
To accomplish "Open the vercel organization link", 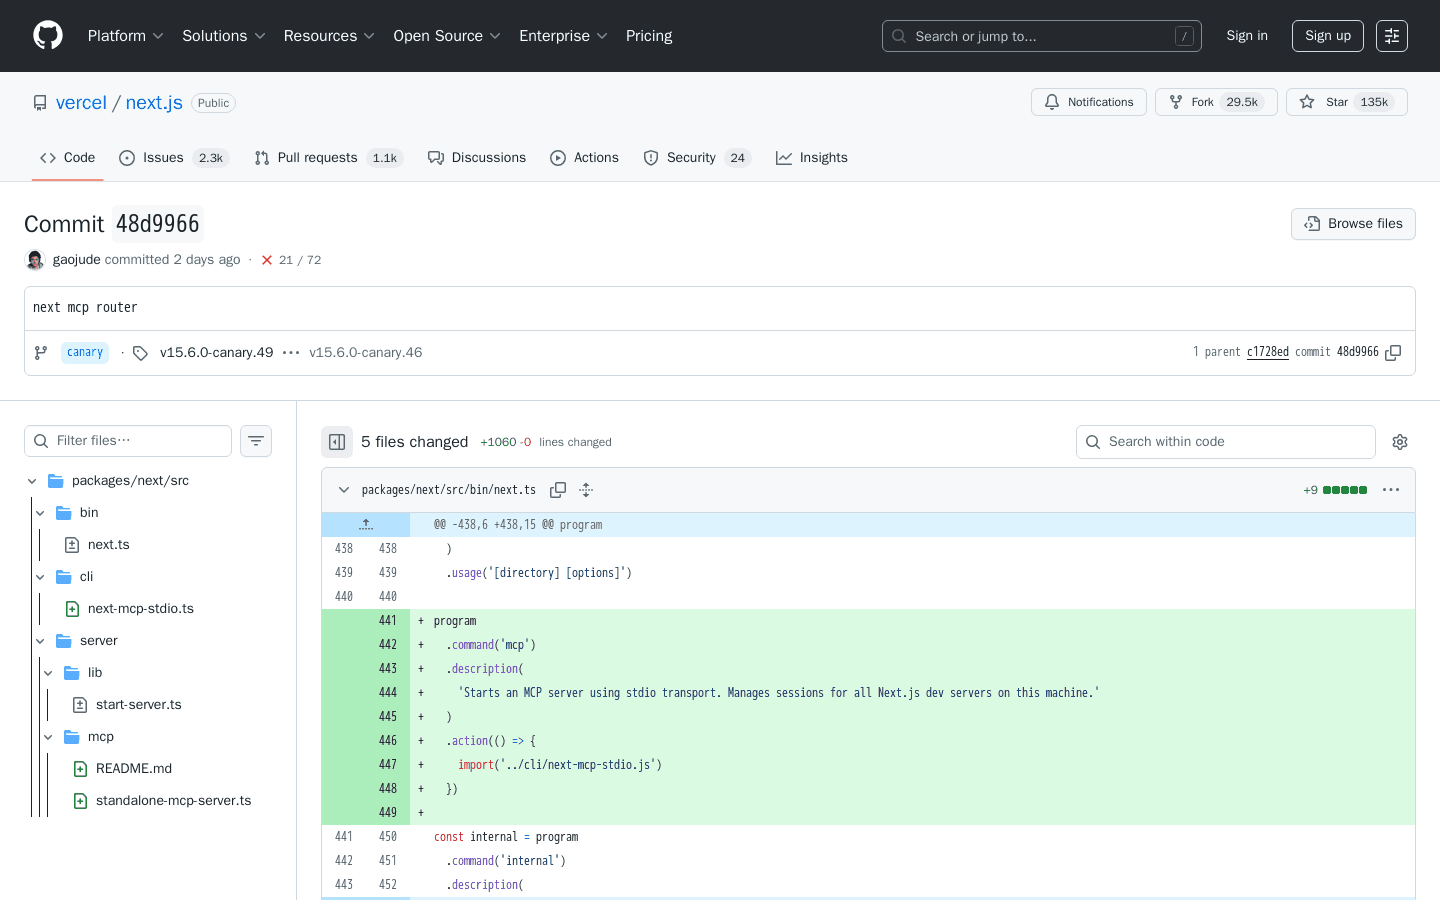I will tap(81, 103).
